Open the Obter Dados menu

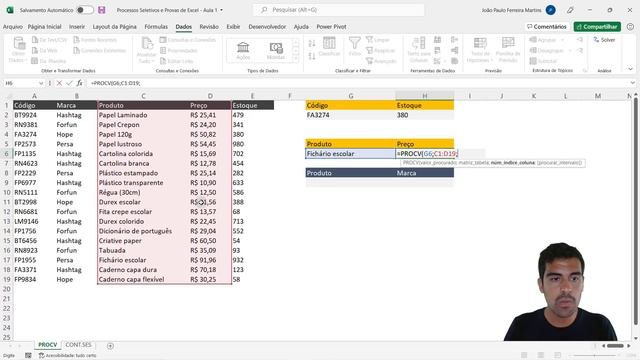pyautogui.click(x=18, y=49)
